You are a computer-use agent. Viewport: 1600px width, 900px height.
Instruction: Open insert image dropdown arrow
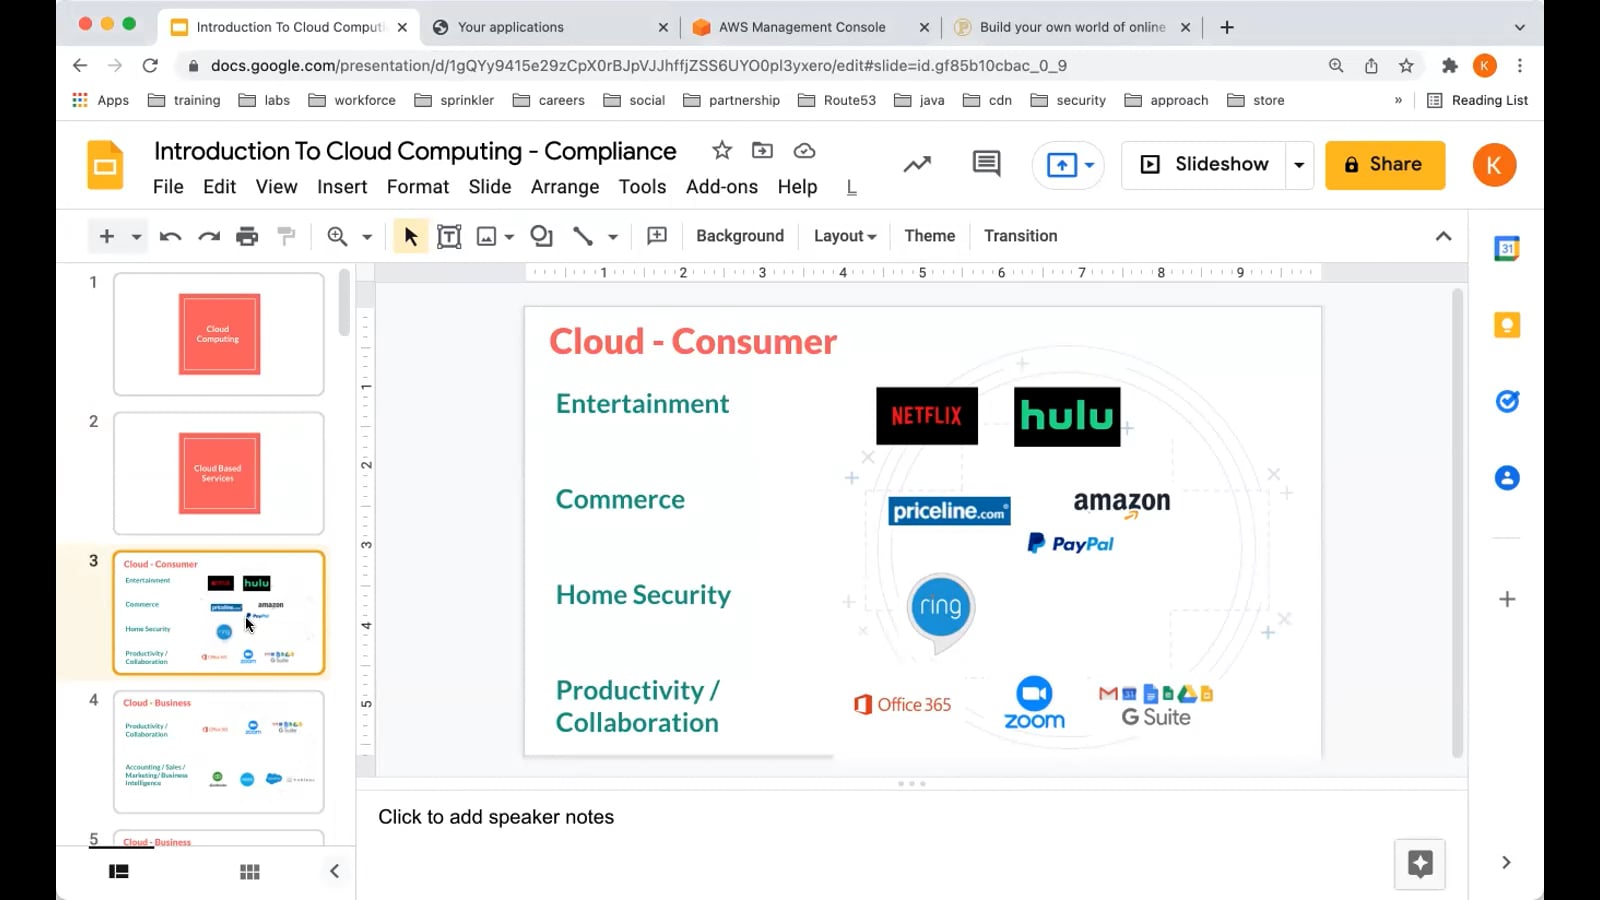509,238
